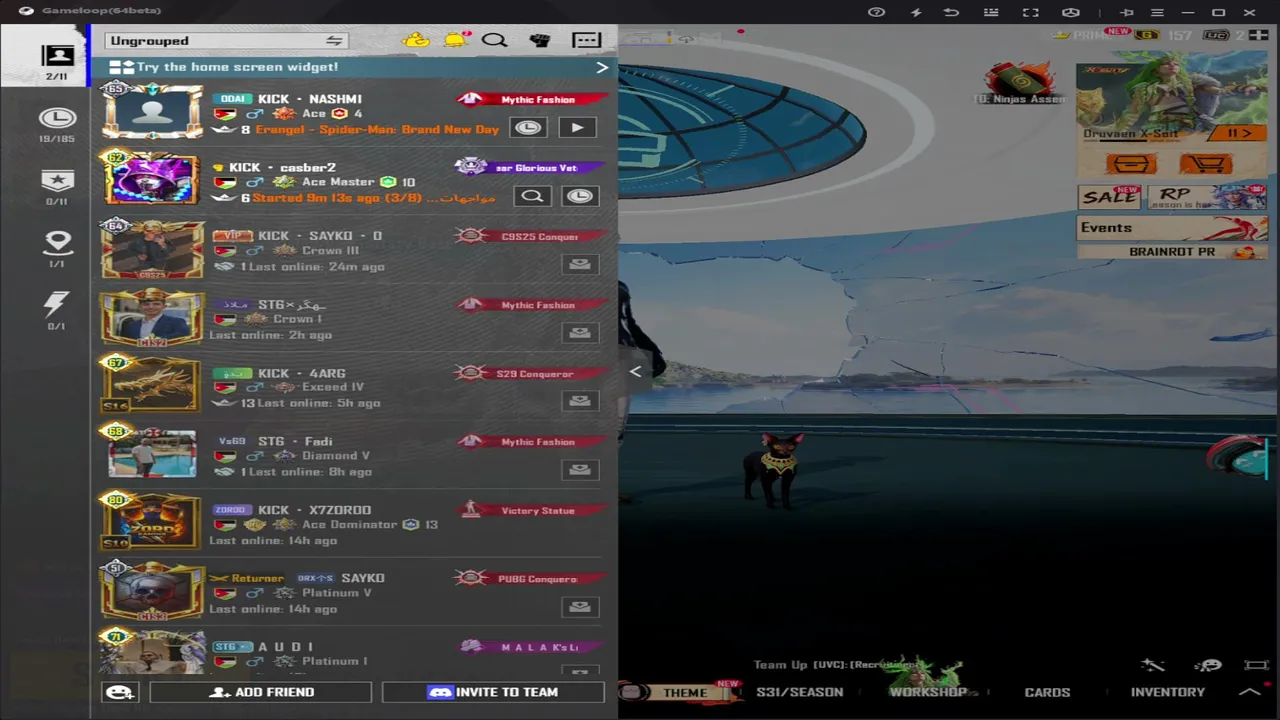View casber2's purple avatar
Viewport: 1280px width, 720px height.
(152, 179)
